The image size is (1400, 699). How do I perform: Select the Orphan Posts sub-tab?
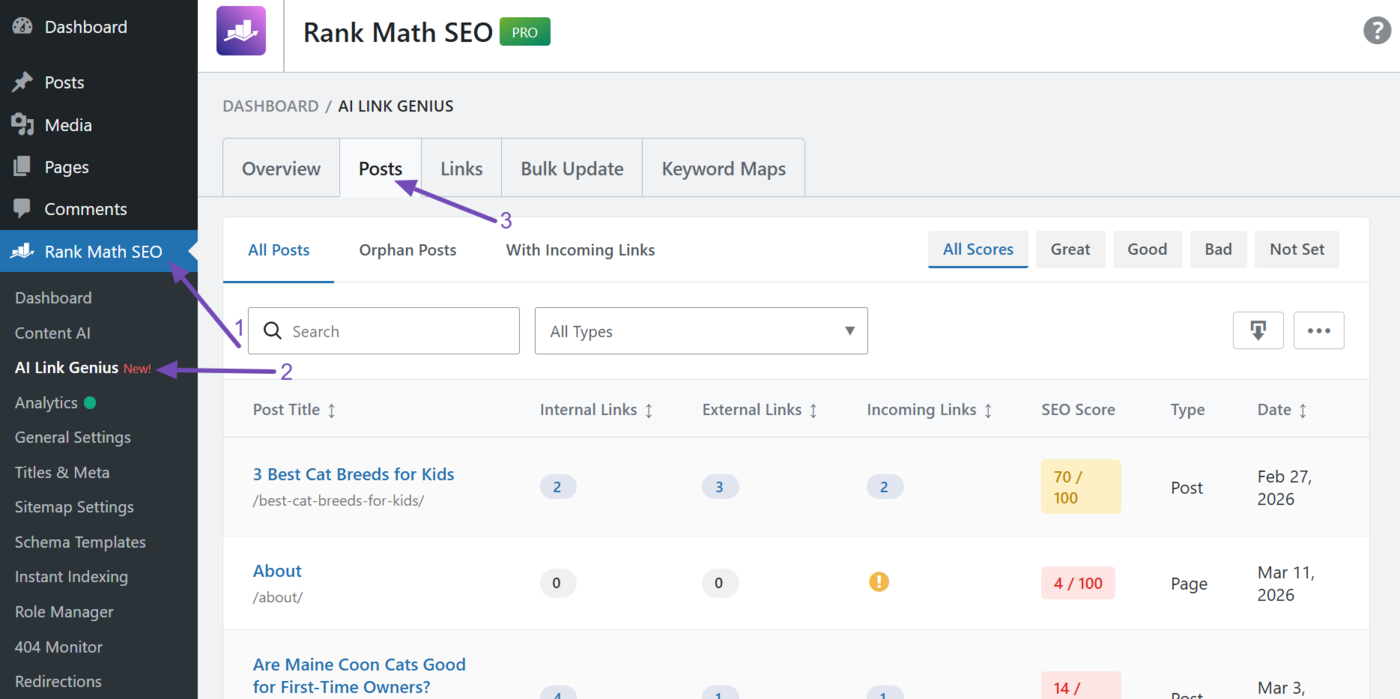(x=408, y=250)
